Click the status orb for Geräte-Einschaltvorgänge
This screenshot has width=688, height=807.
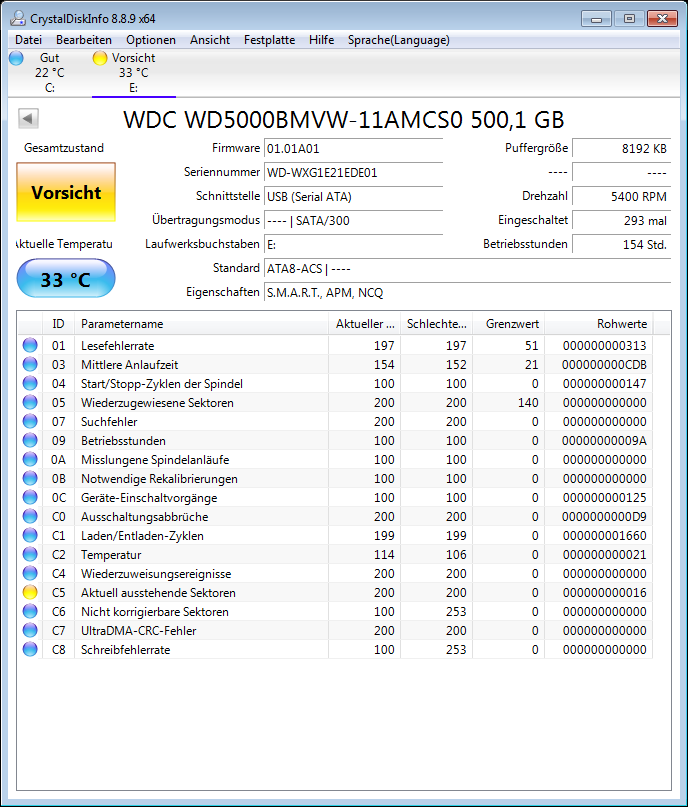point(30,498)
